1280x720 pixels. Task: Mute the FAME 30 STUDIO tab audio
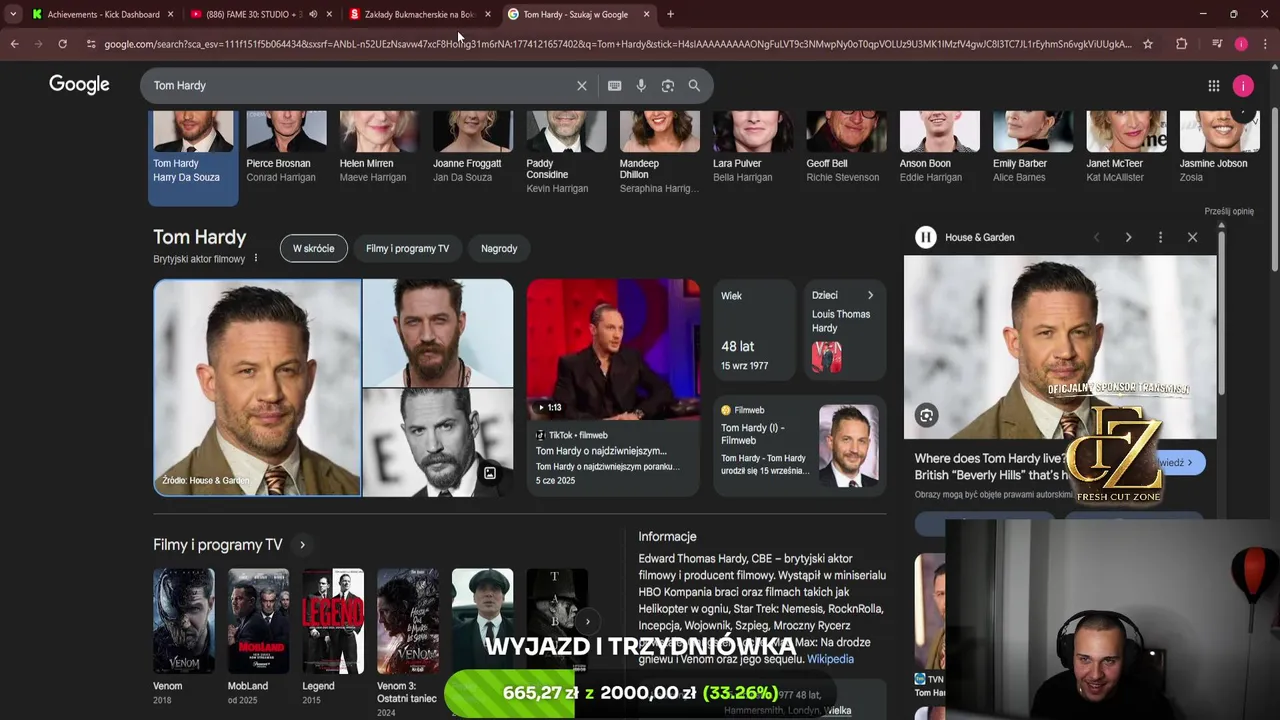point(313,14)
